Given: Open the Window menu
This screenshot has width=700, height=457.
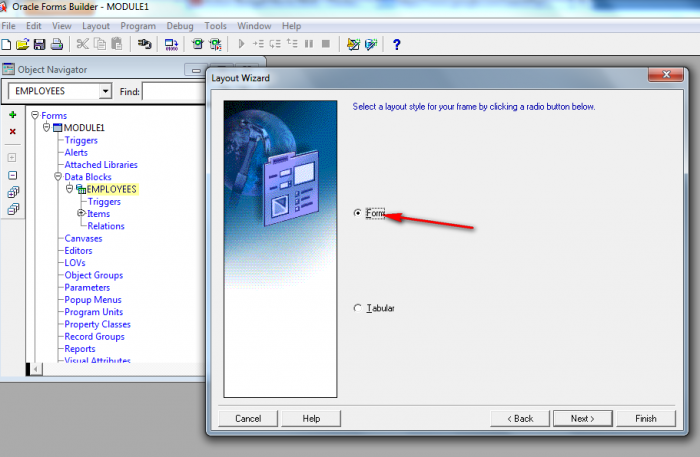Looking at the screenshot, I should 254,26.
